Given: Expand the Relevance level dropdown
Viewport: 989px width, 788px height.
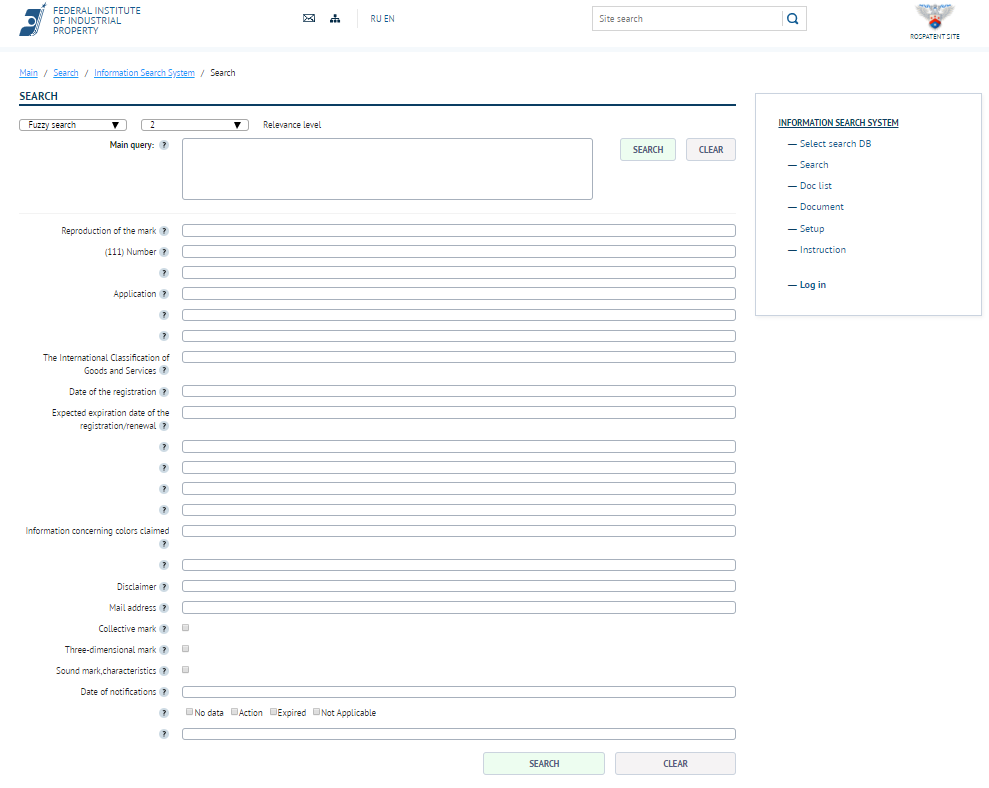Looking at the screenshot, I should pos(195,125).
